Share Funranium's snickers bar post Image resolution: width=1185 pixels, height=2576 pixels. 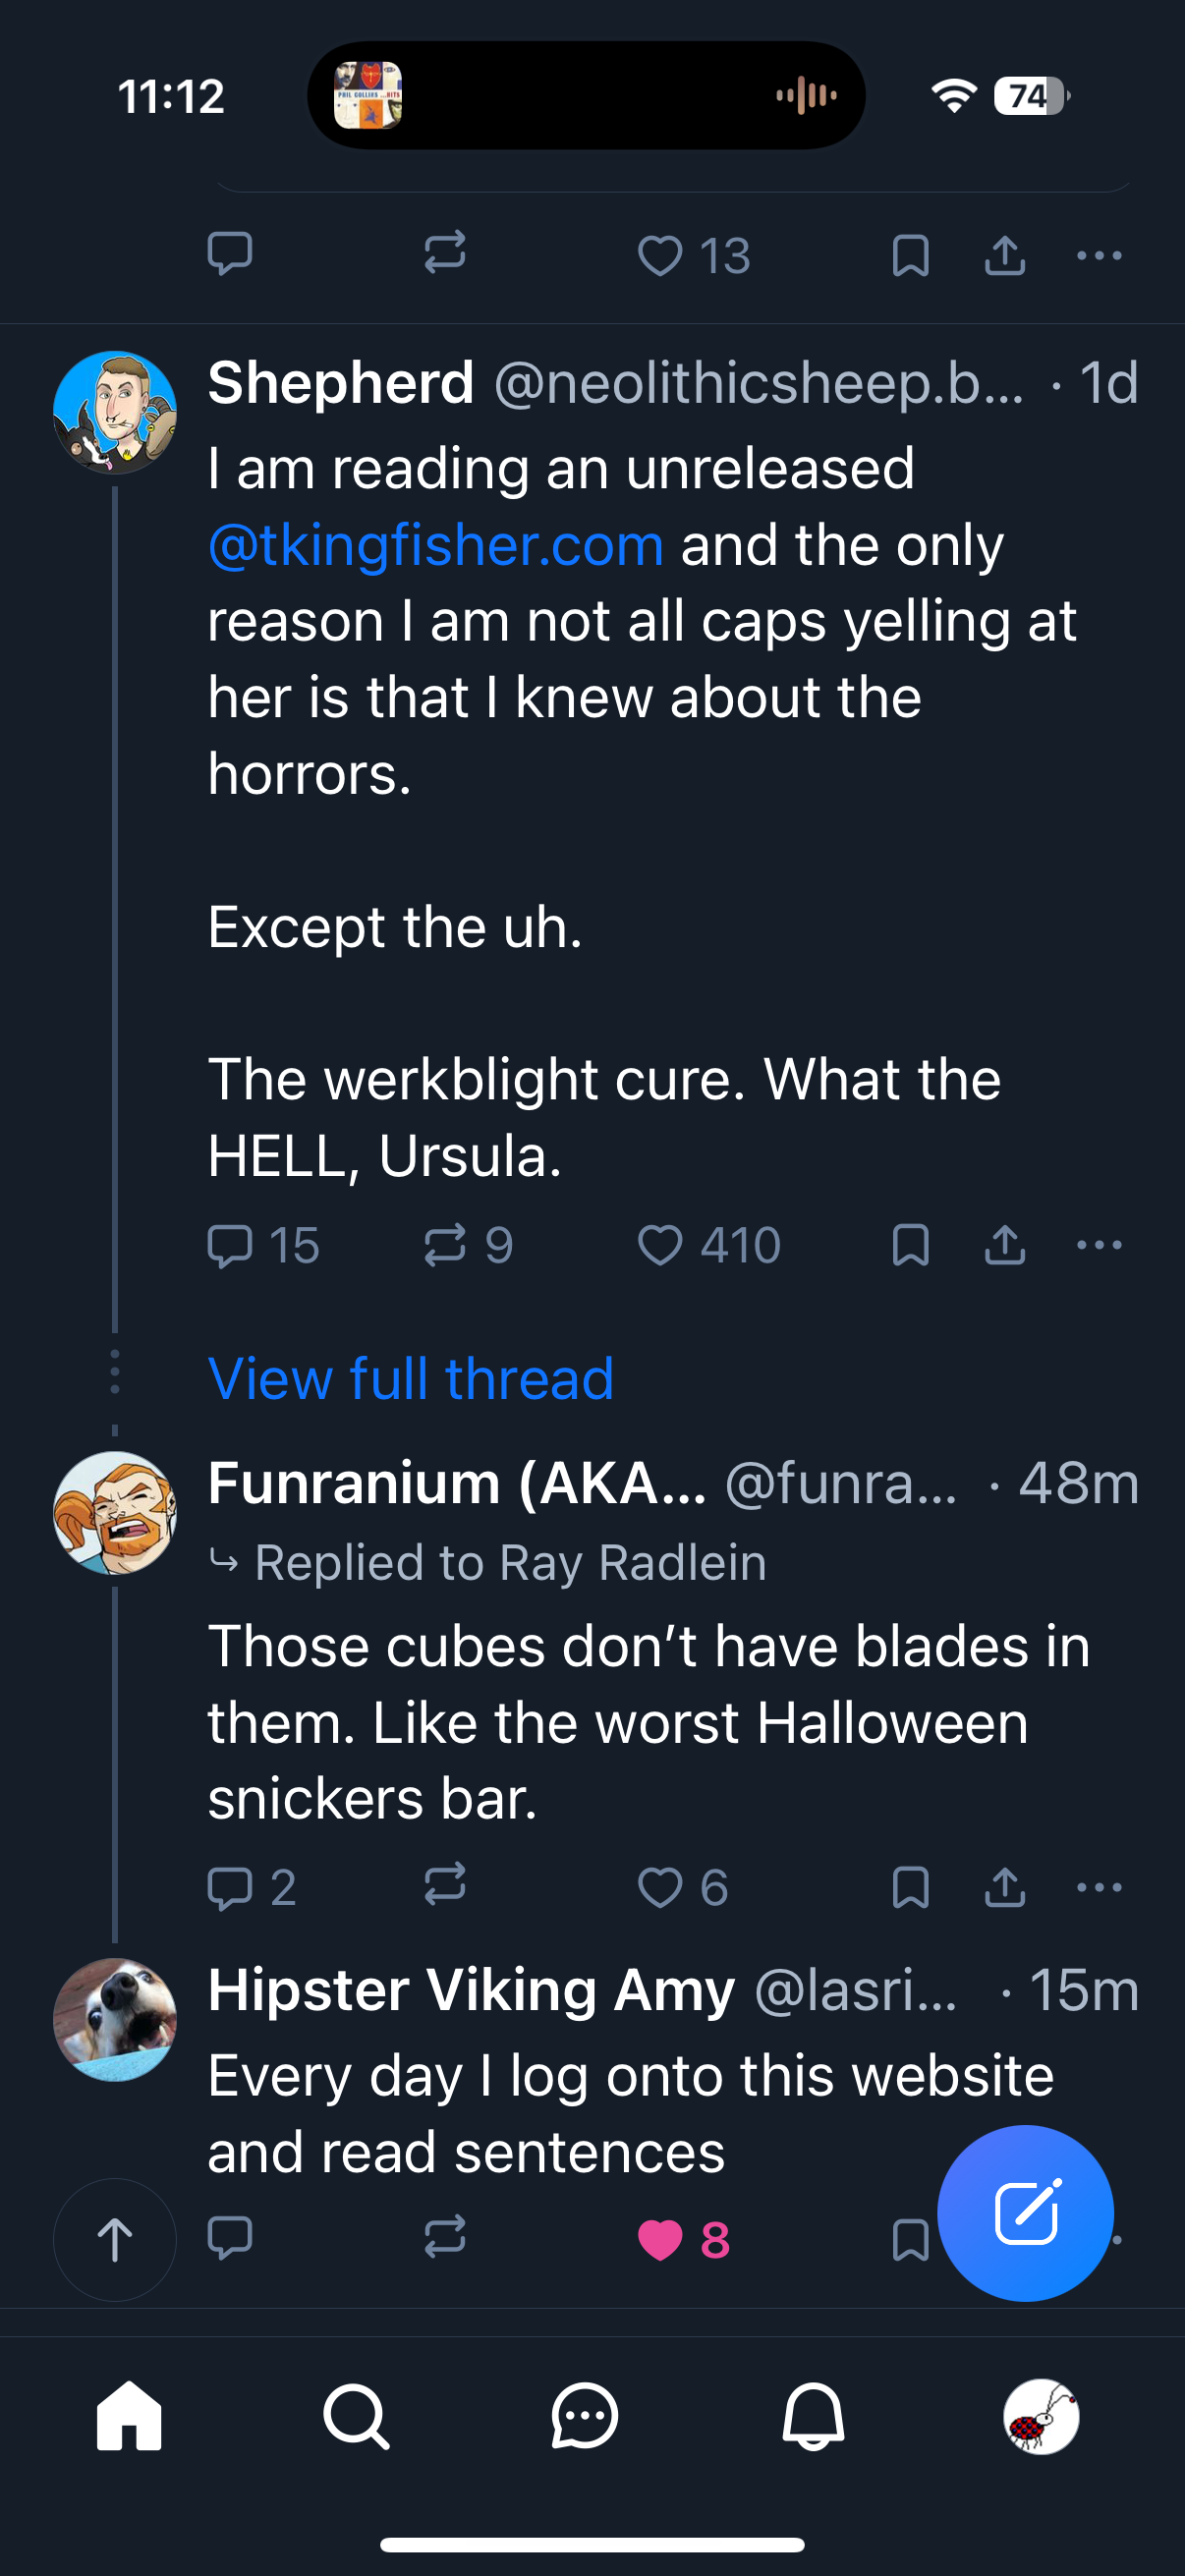point(1005,1887)
